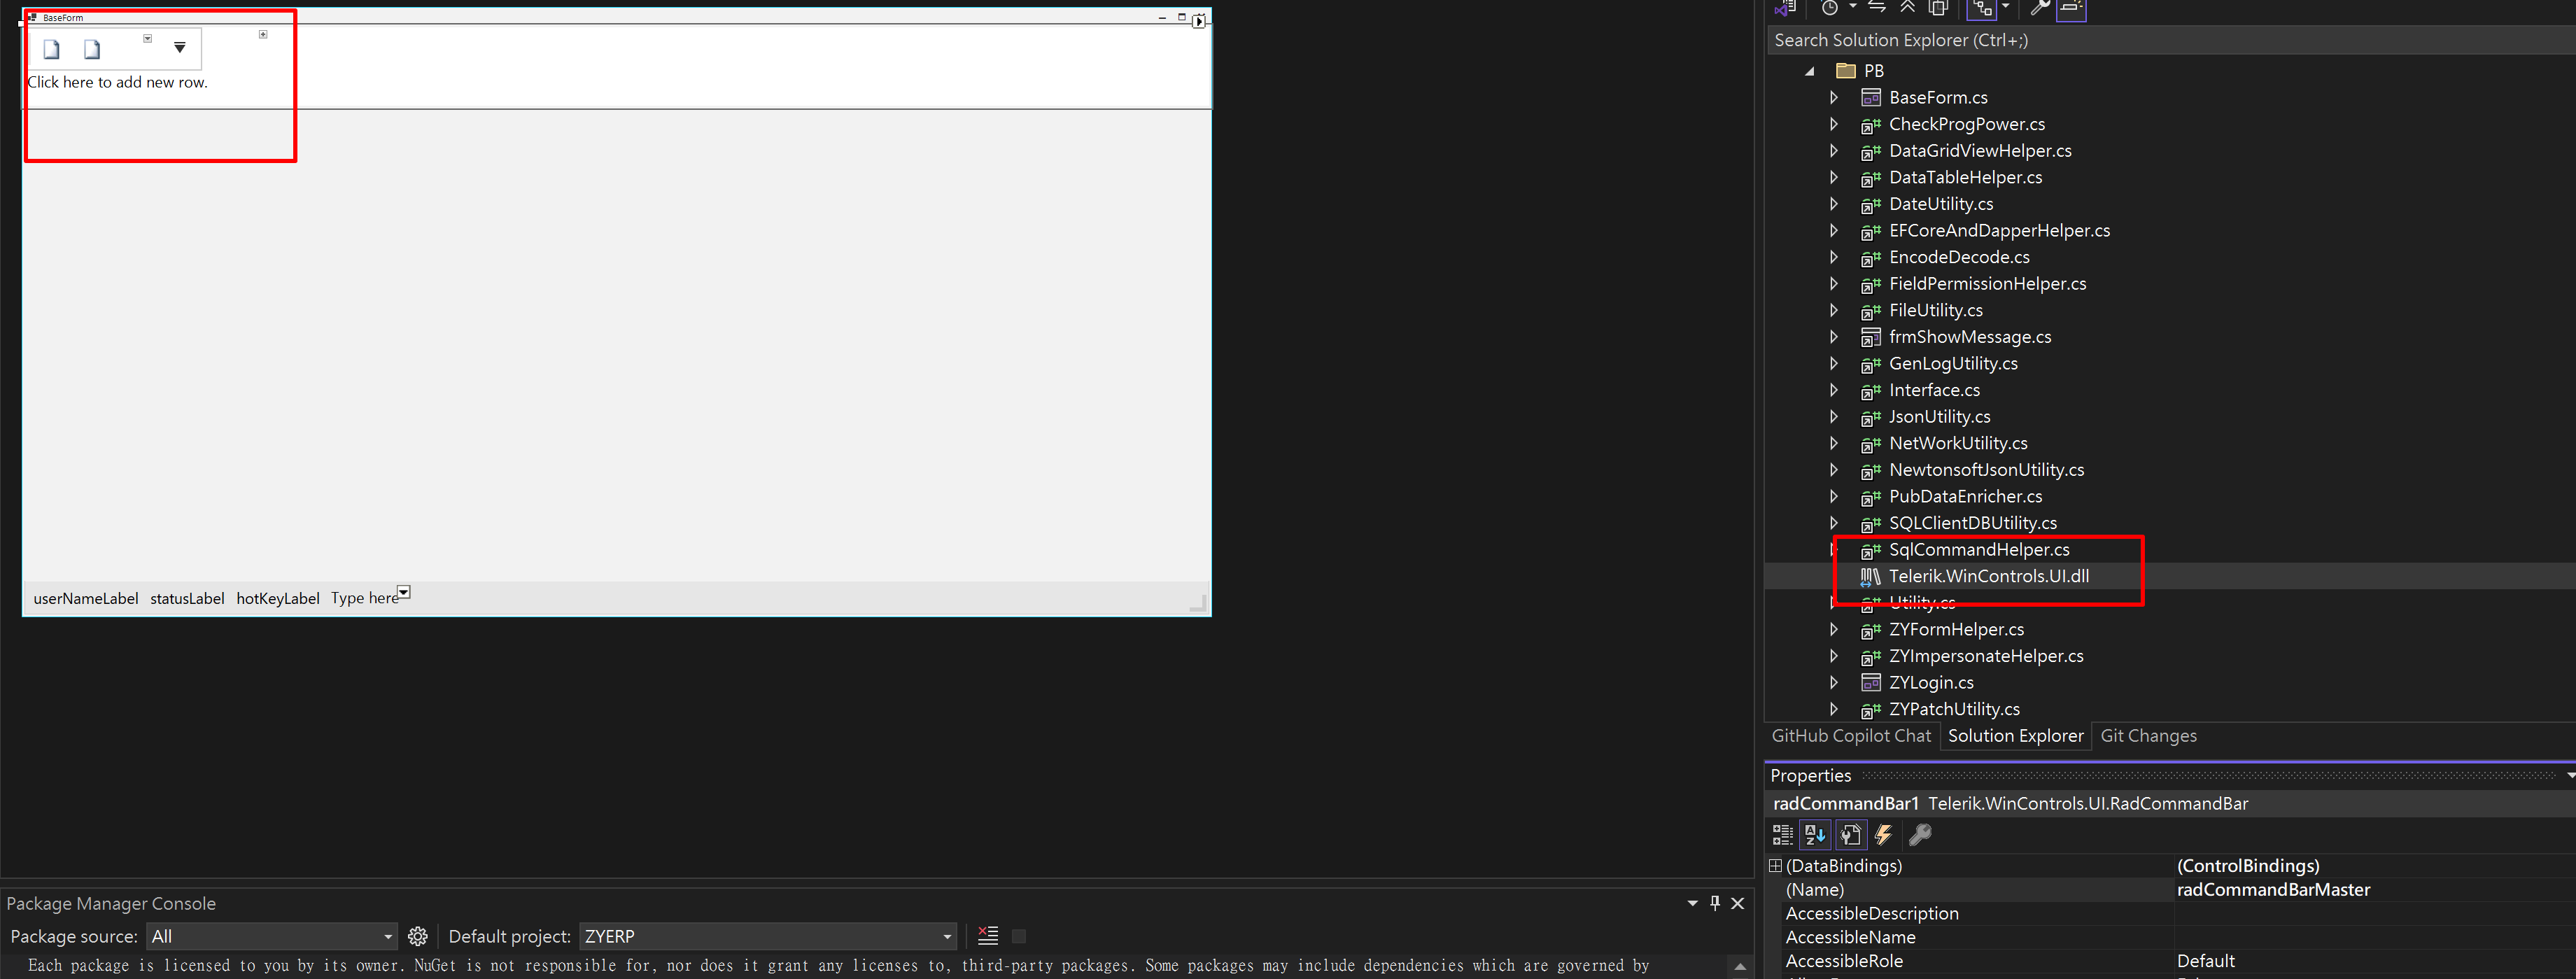The height and width of the screenshot is (979, 2576).
Task: Toggle Alphabetical sort in Properties panel
Action: pyautogui.click(x=1816, y=835)
